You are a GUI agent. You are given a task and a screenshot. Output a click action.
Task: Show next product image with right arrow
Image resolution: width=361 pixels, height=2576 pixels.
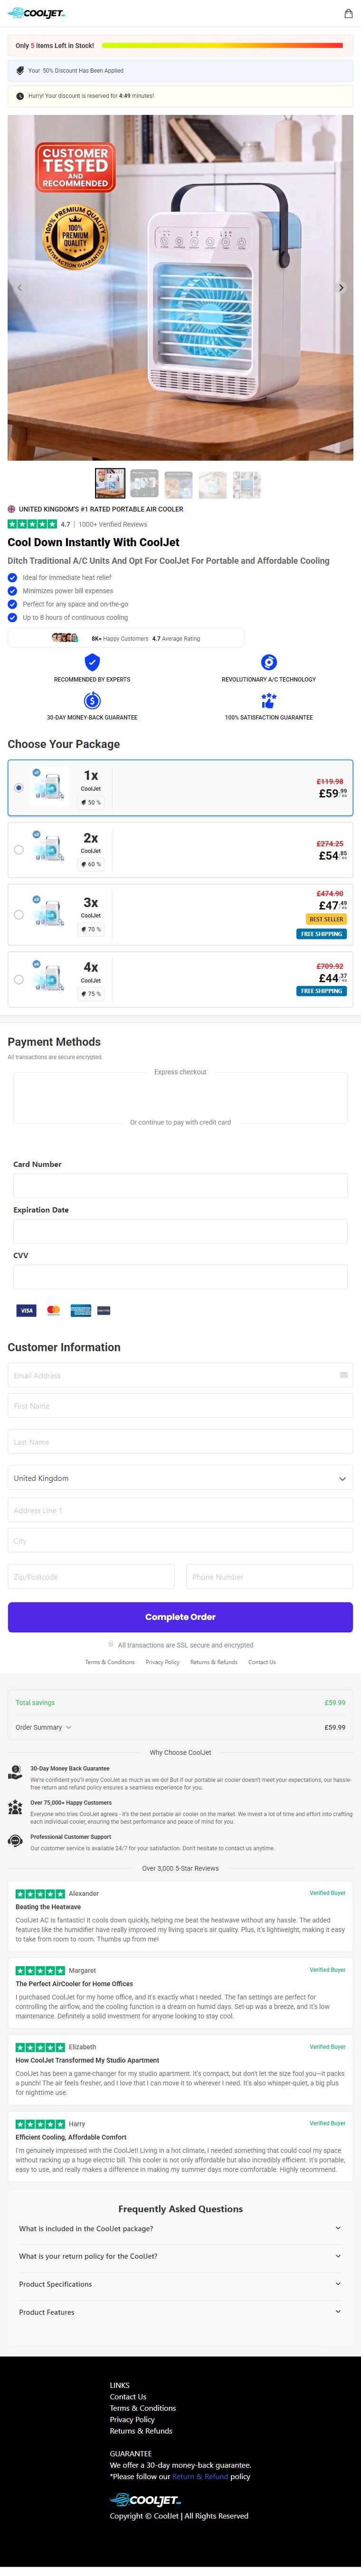point(341,287)
